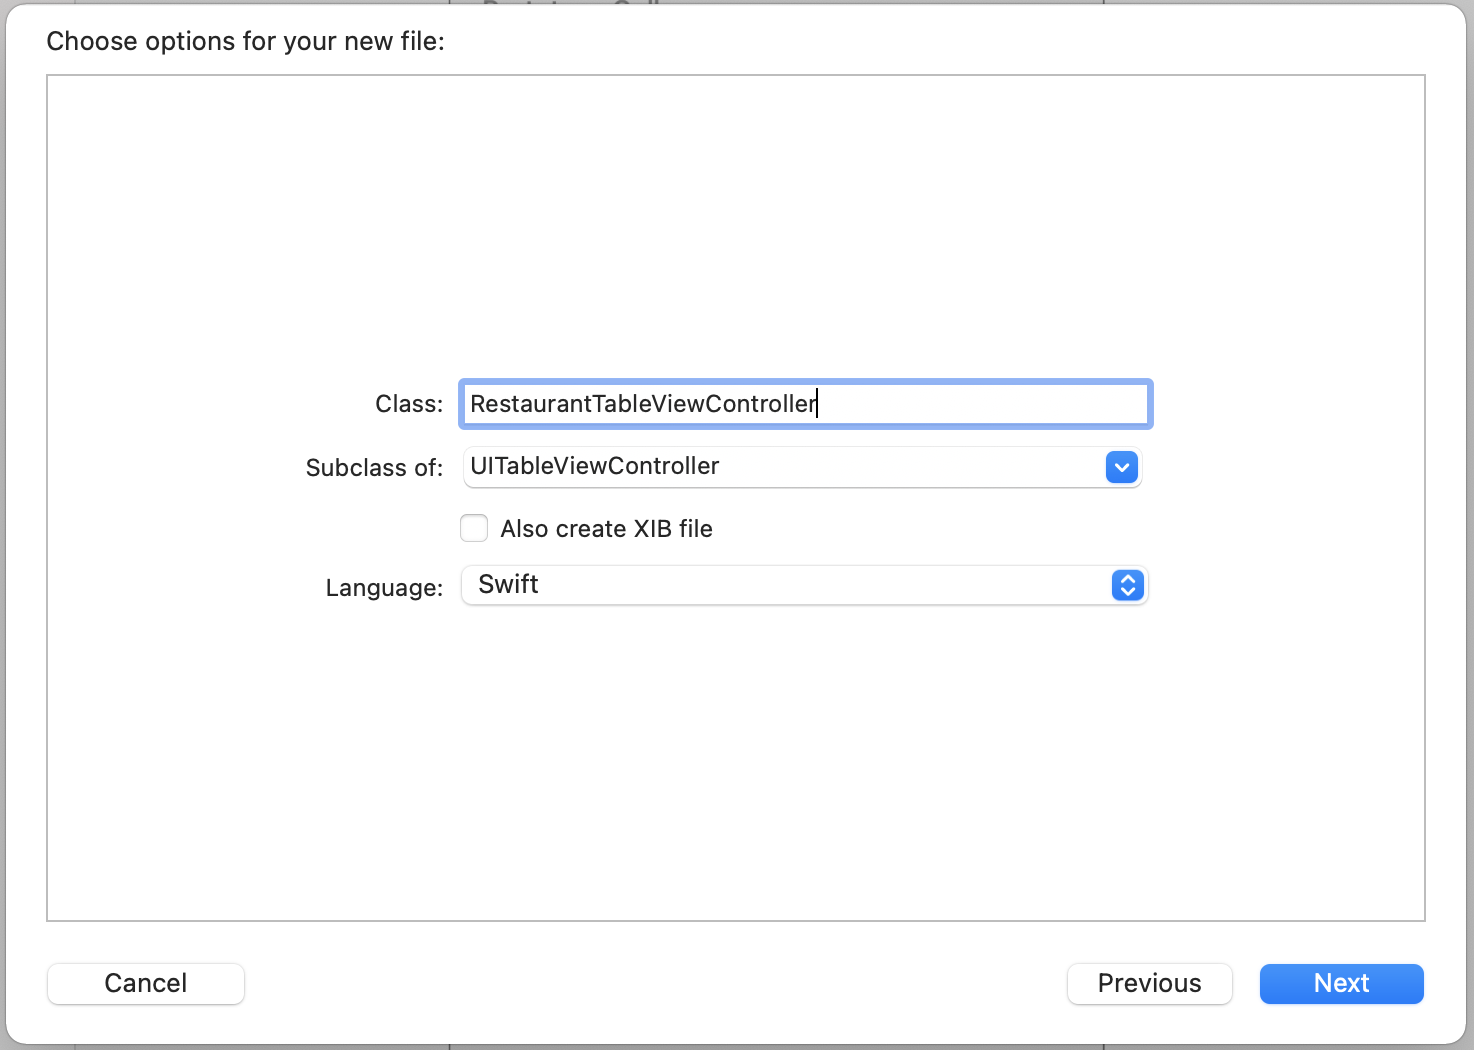Click inside the Subclass of field
The width and height of the screenshot is (1474, 1050).
[x=800, y=467]
